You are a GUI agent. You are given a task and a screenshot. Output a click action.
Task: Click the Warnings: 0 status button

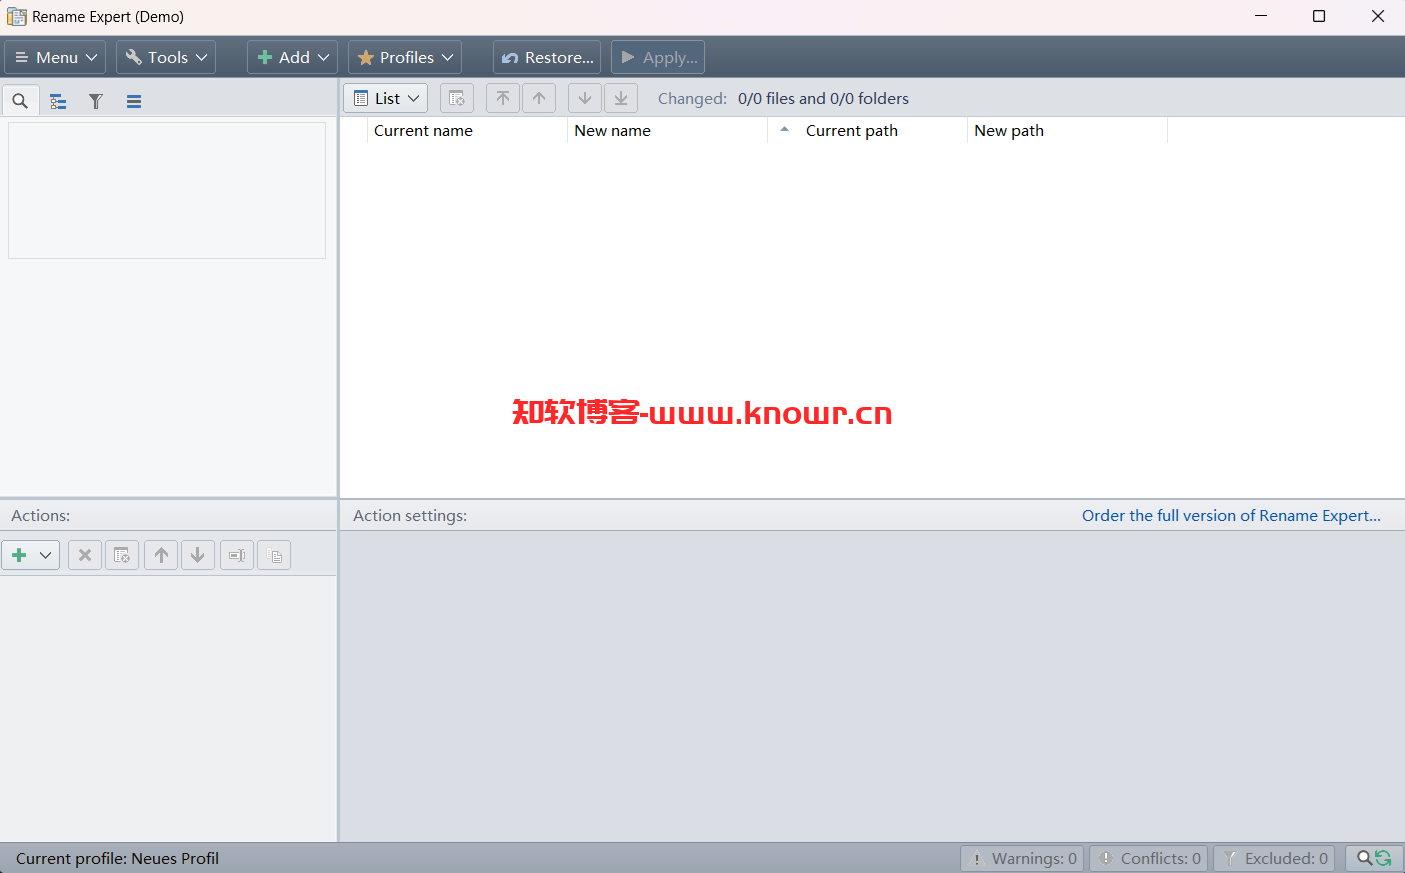point(1022,858)
